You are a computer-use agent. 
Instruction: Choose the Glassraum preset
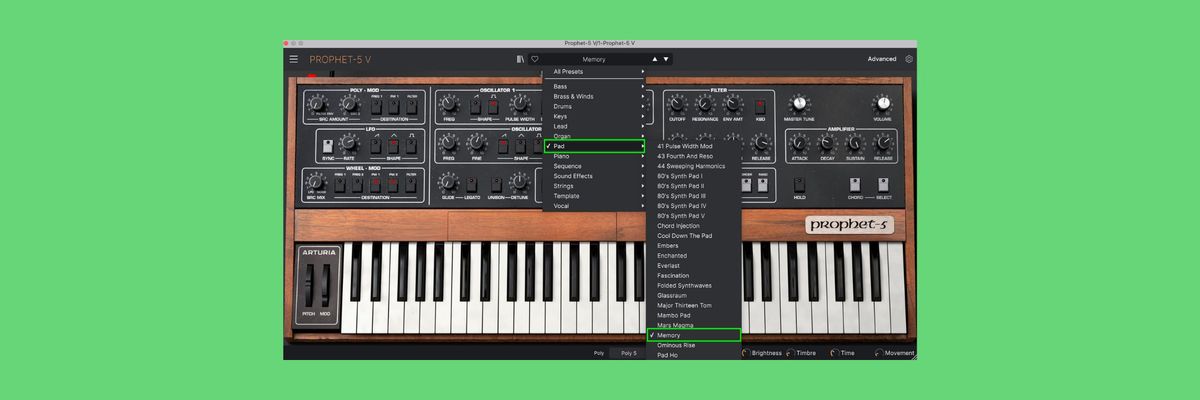(x=694, y=295)
